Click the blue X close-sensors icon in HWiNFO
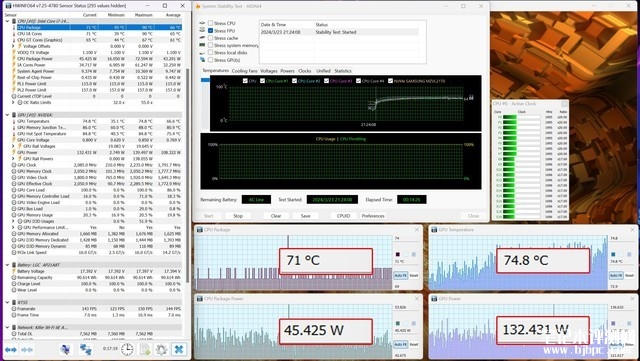The image size is (640, 361). (179, 349)
